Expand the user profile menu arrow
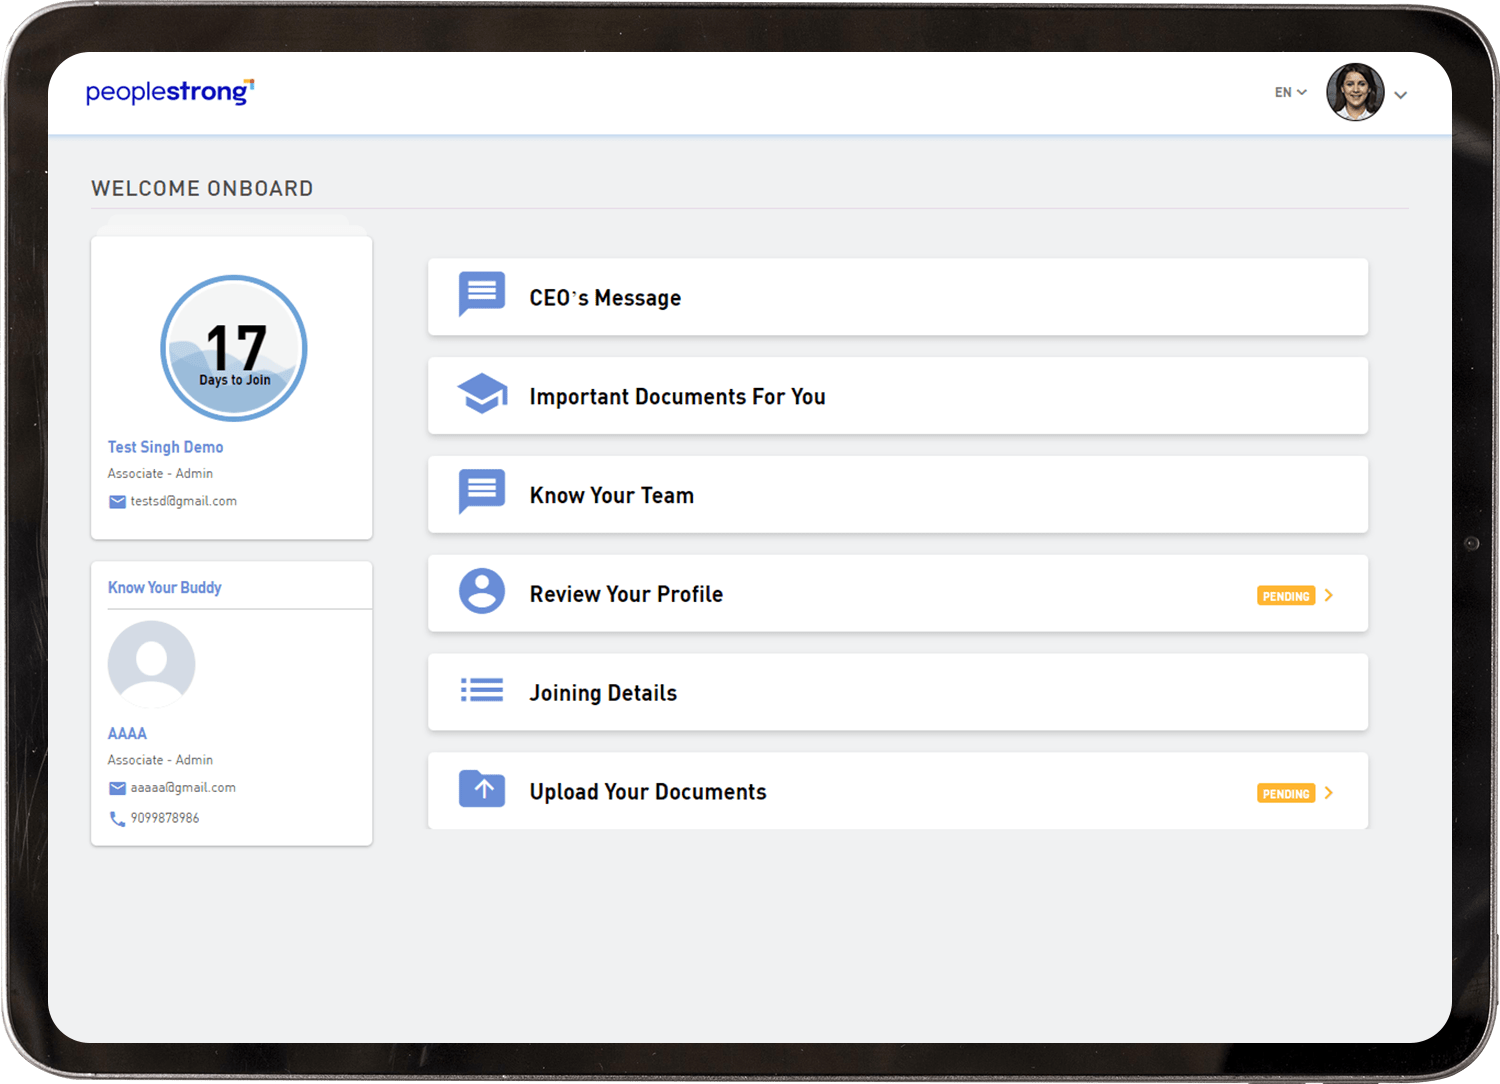 1401,95
